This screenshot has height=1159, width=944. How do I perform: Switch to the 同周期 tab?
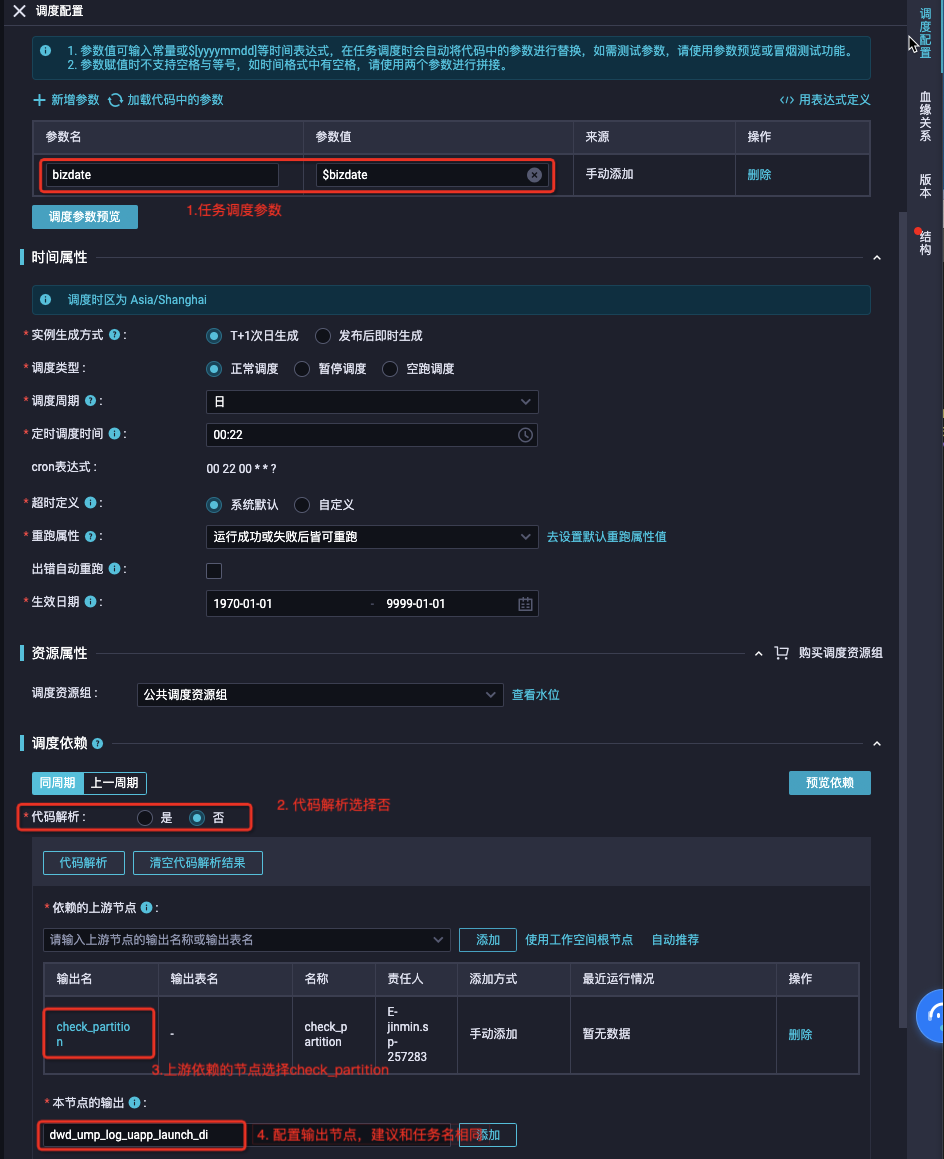click(x=58, y=783)
